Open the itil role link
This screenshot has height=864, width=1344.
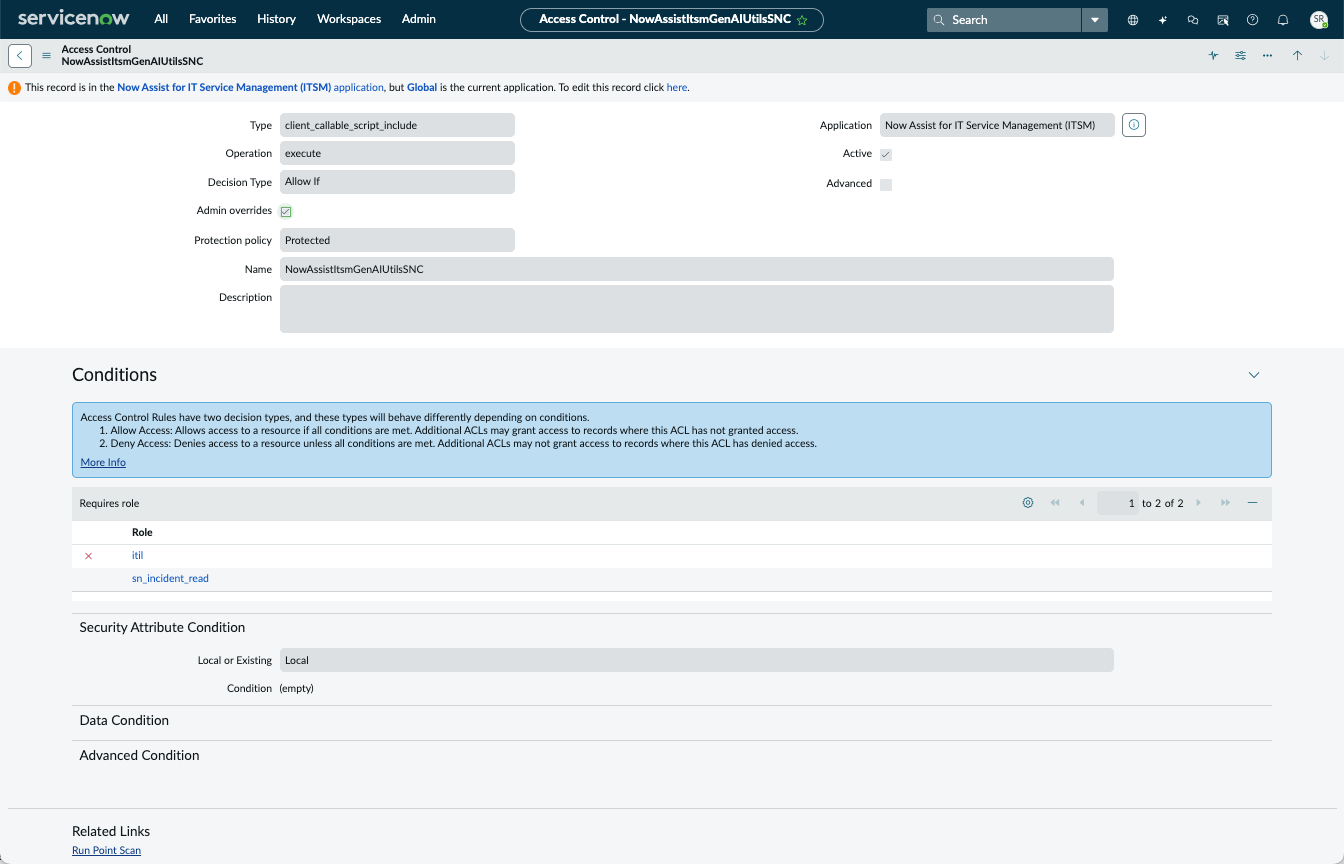[138, 556]
